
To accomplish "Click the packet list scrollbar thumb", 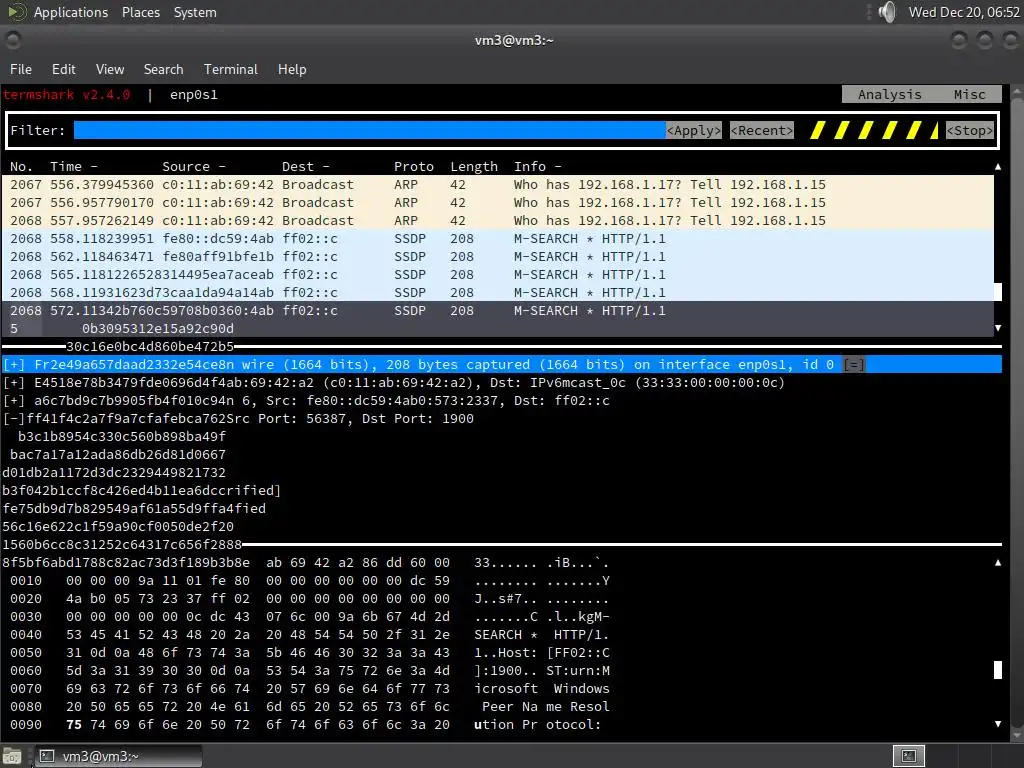I will [998, 292].
